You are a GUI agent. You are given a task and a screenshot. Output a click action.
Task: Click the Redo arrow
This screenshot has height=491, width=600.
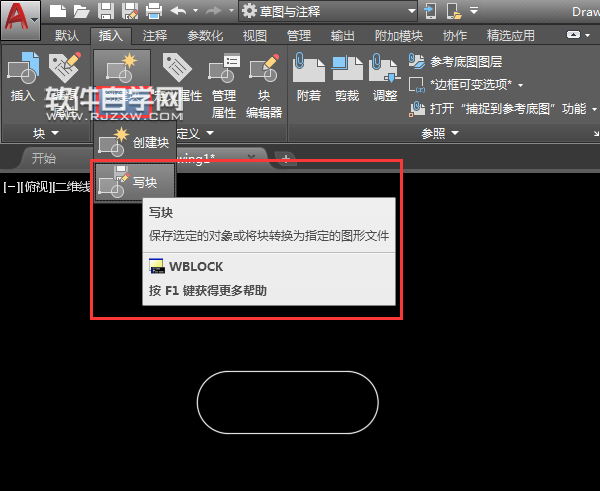point(214,11)
